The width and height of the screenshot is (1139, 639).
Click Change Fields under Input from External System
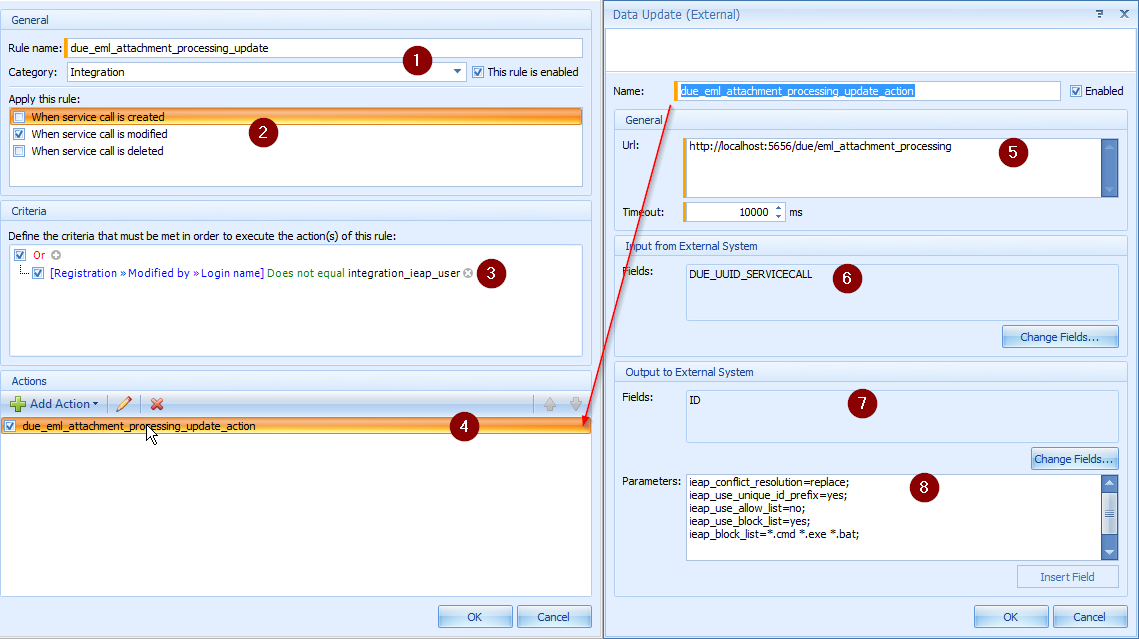(x=1060, y=337)
